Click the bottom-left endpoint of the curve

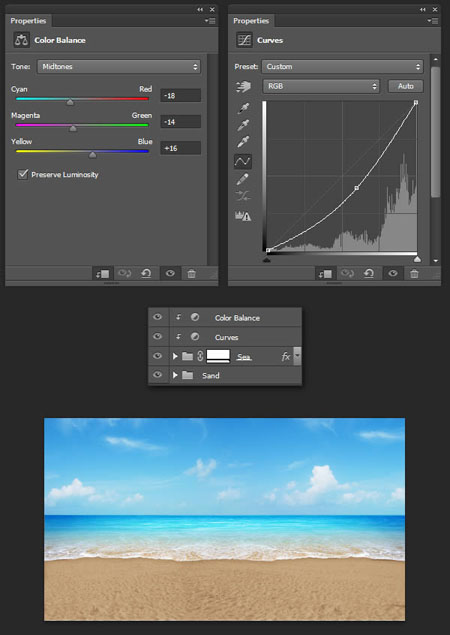click(x=268, y=250)
